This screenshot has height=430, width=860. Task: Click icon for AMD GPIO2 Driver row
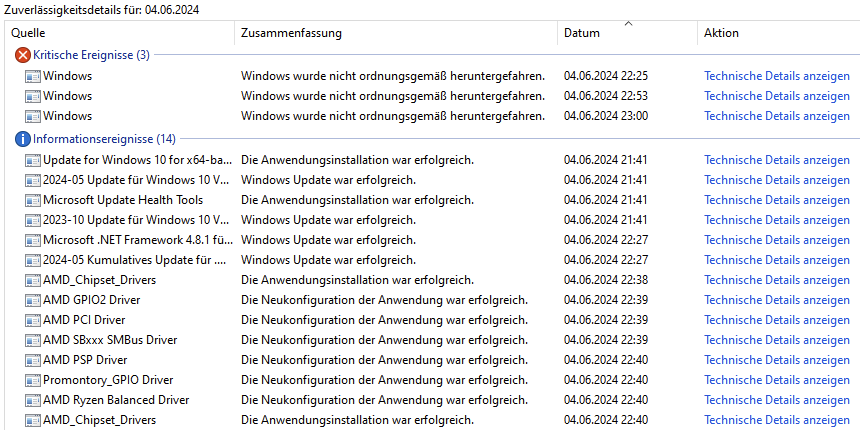pos(33,300)
